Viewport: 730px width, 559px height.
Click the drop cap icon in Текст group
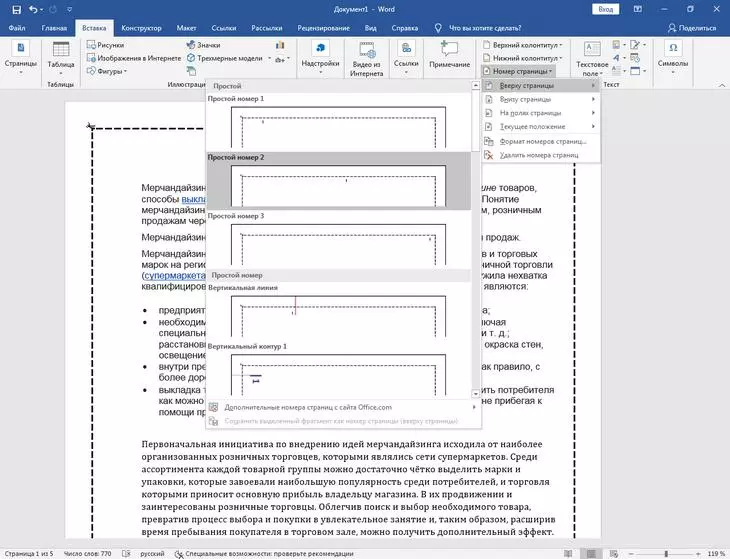click(616, 71)
